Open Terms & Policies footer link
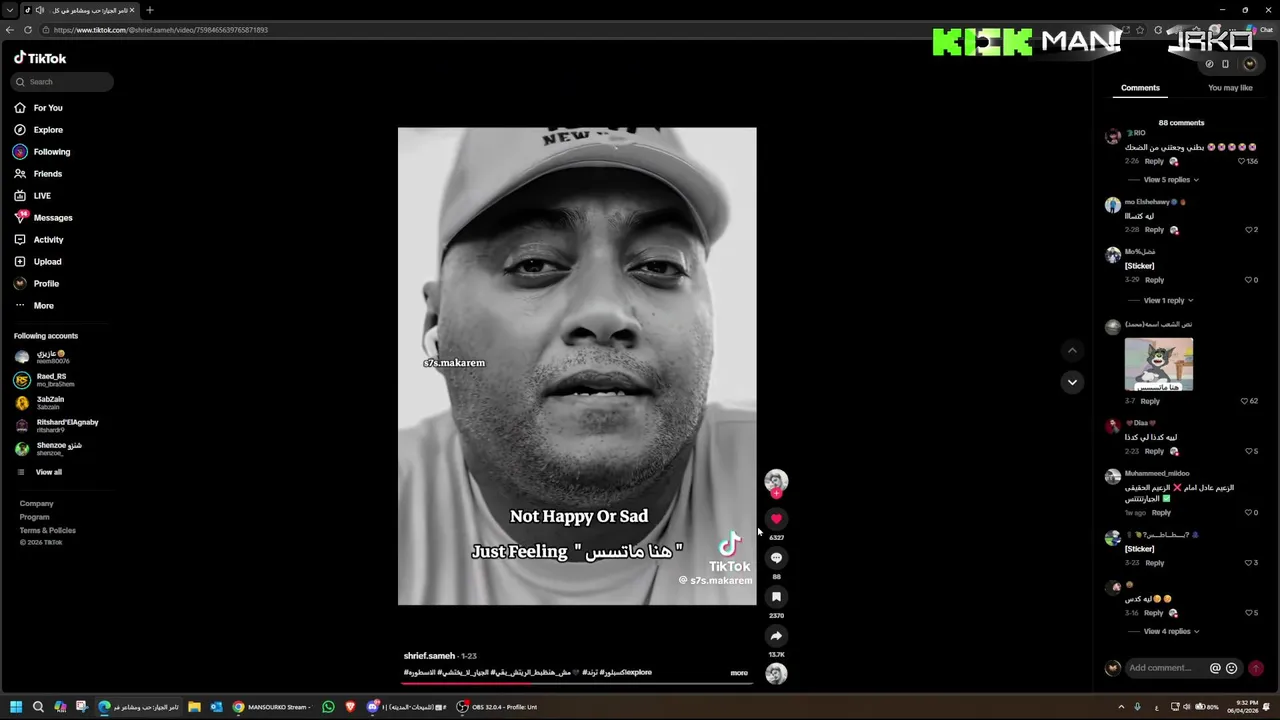This screenshot has height=720, width=1280. click(x=48, y=531)
